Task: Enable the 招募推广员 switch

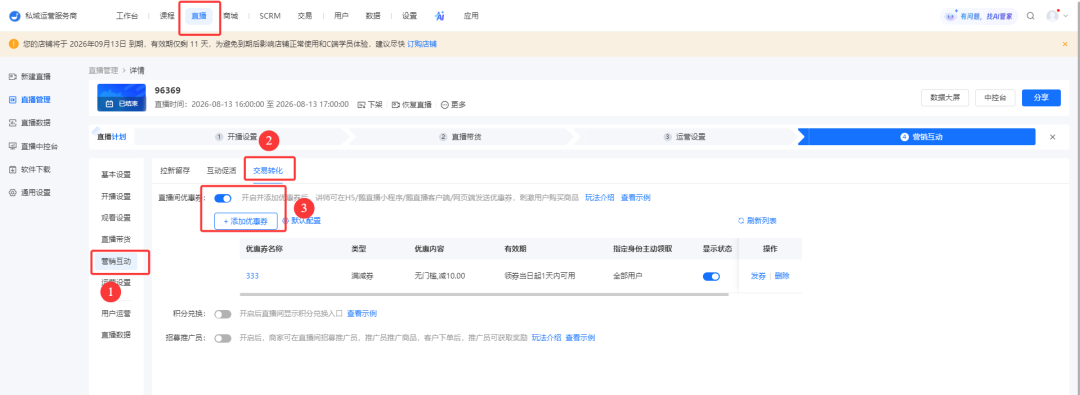Action: pyautogui.click(x=222, y=338)
